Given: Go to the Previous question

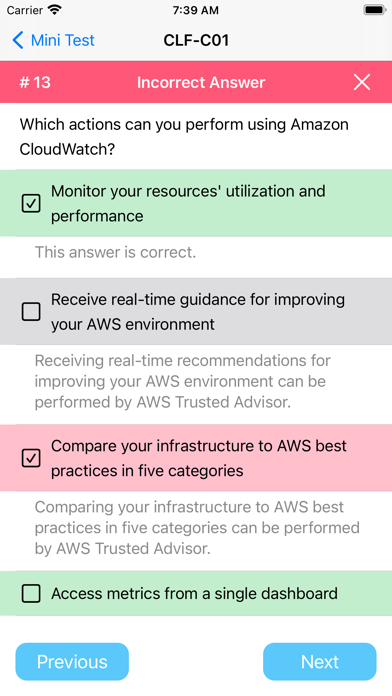Looking at the screenshot, I should [x=72, y=661].
